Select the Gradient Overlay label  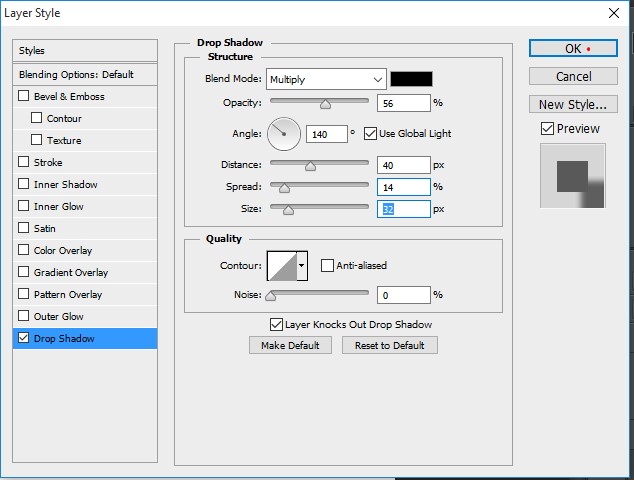coord(71,273)
